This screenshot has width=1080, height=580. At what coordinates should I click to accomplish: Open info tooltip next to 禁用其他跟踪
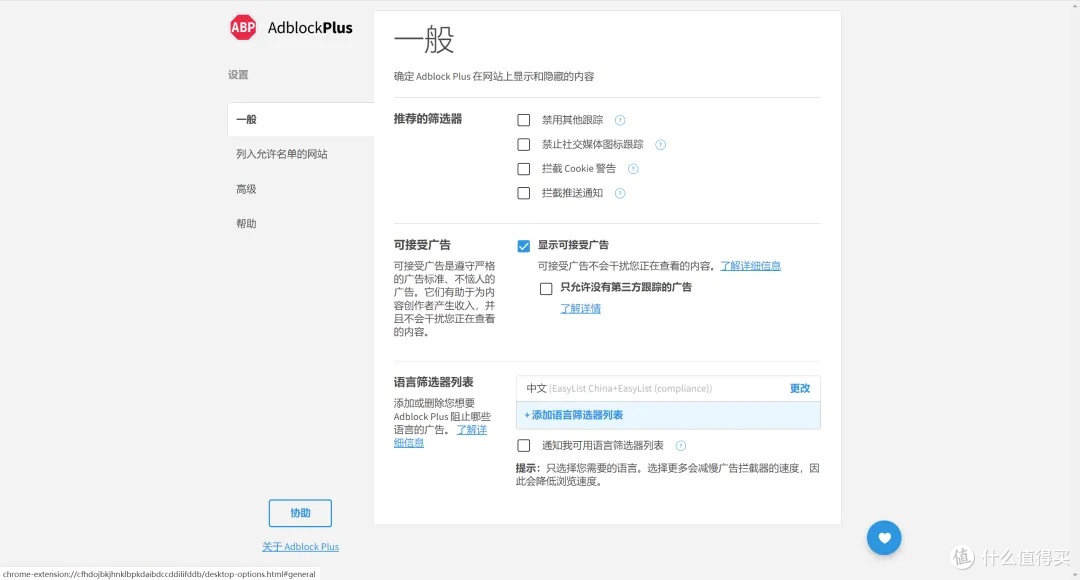tap(620, 120)
